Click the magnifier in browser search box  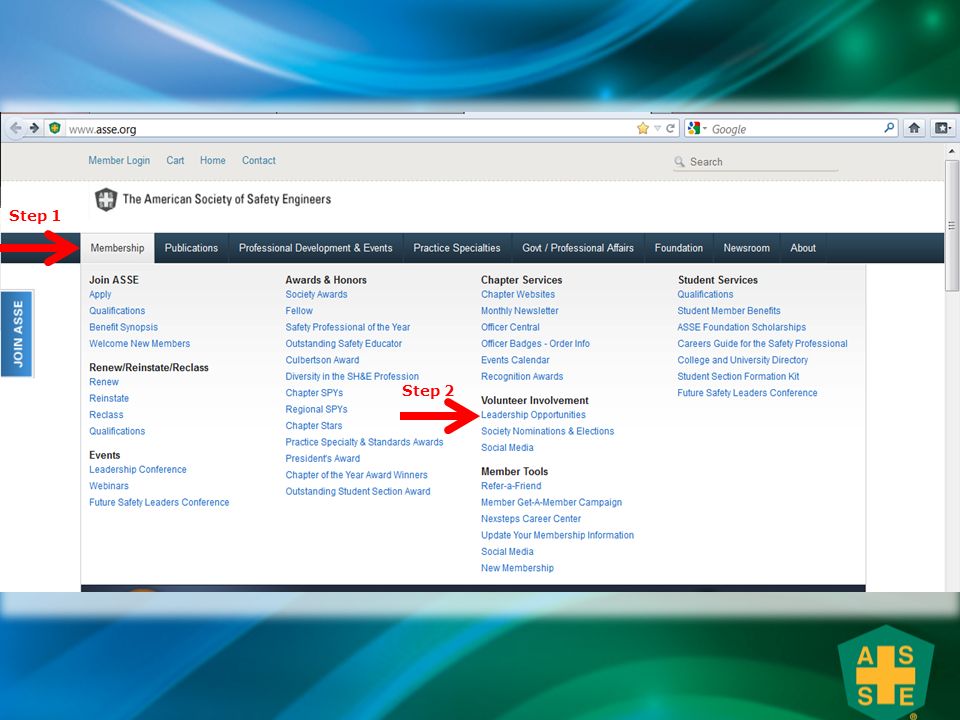889,128
